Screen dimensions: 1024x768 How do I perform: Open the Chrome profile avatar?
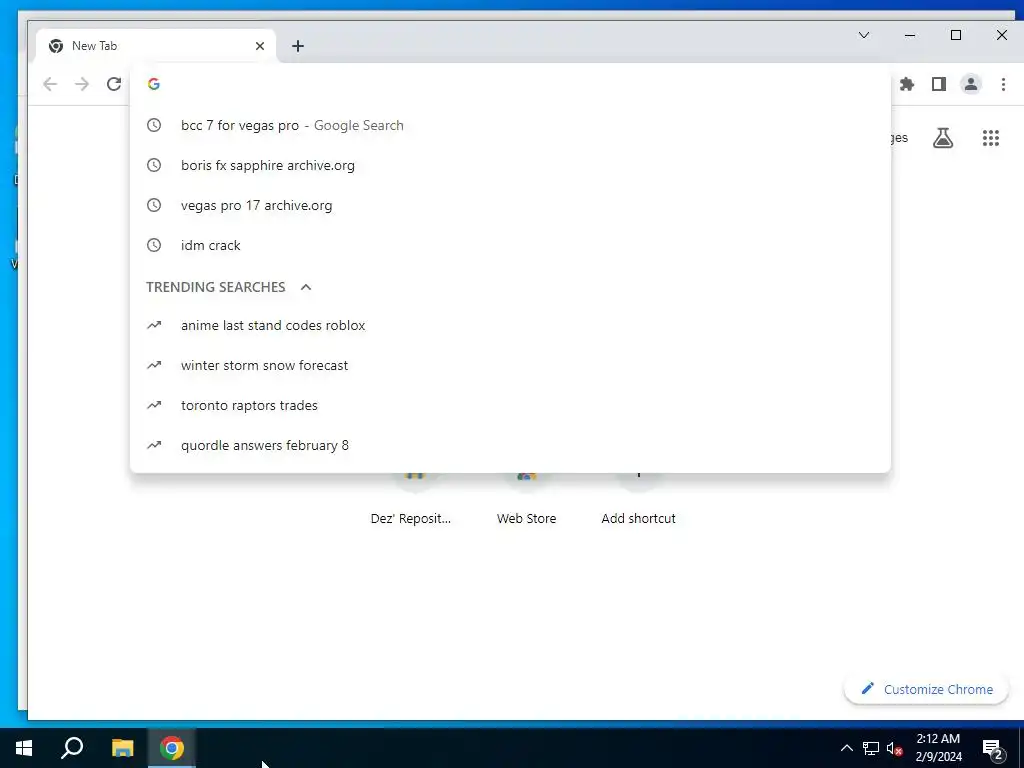tap(971, 84)
